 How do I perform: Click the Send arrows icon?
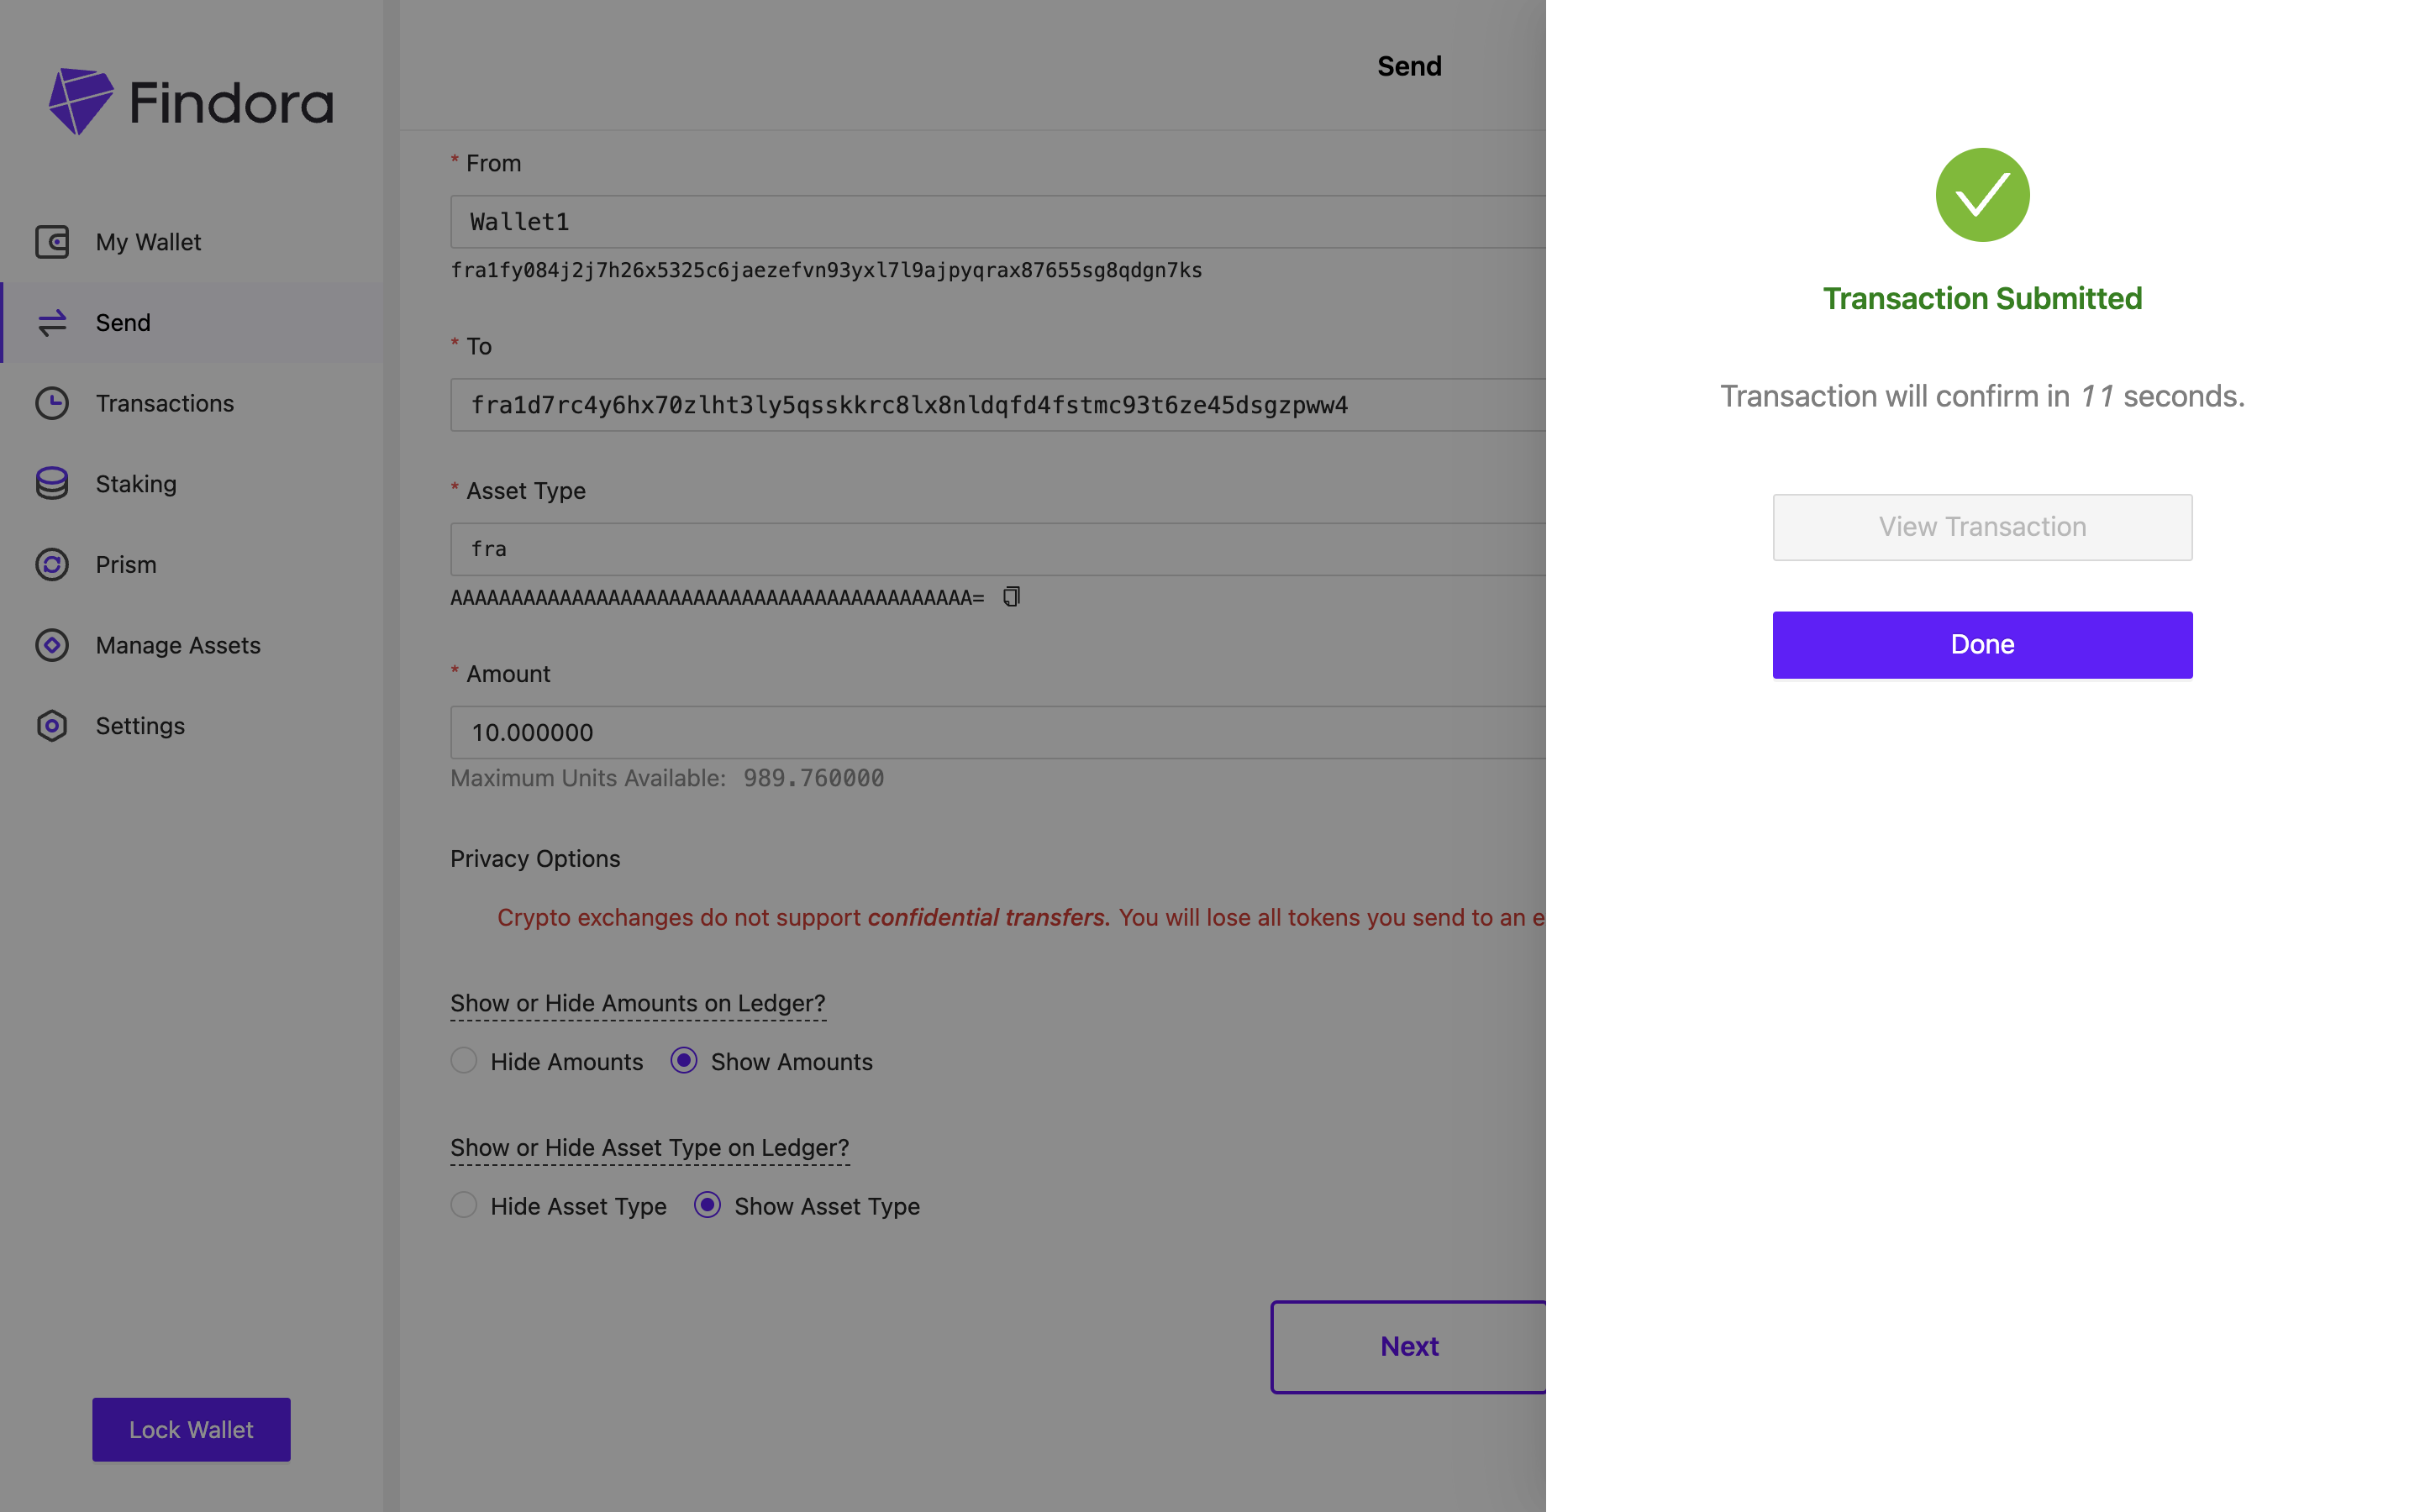tap(52, 323)
